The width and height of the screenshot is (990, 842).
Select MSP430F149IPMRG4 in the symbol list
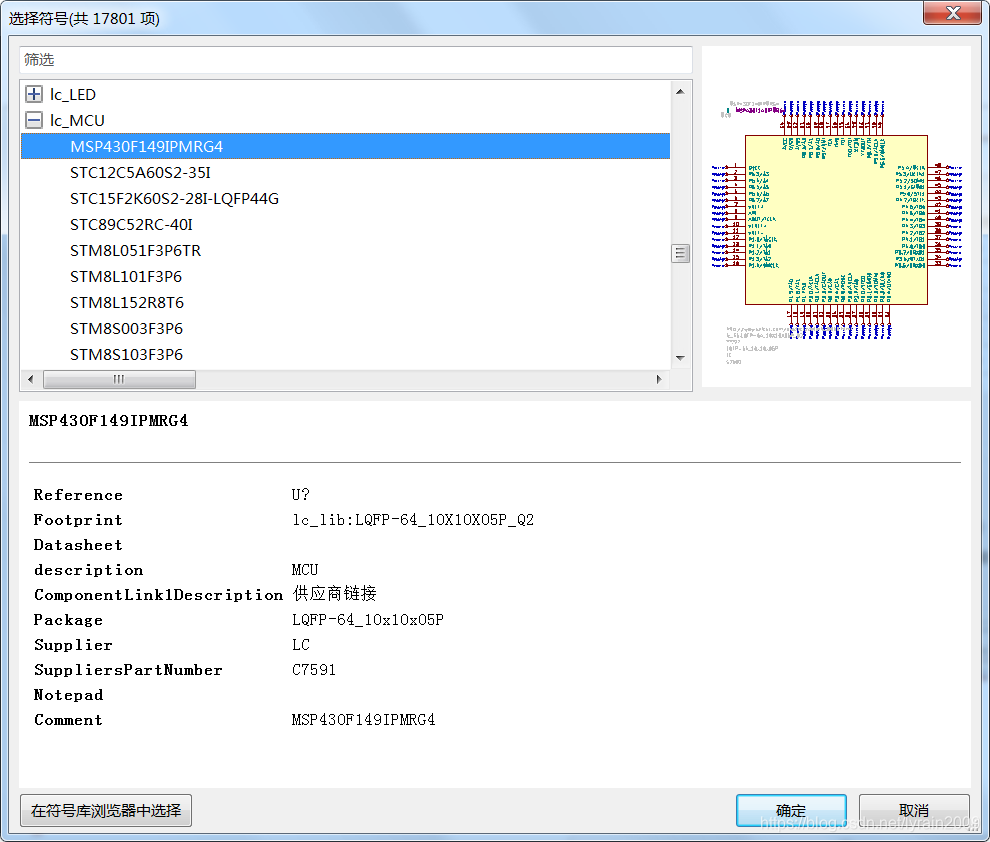345,146
